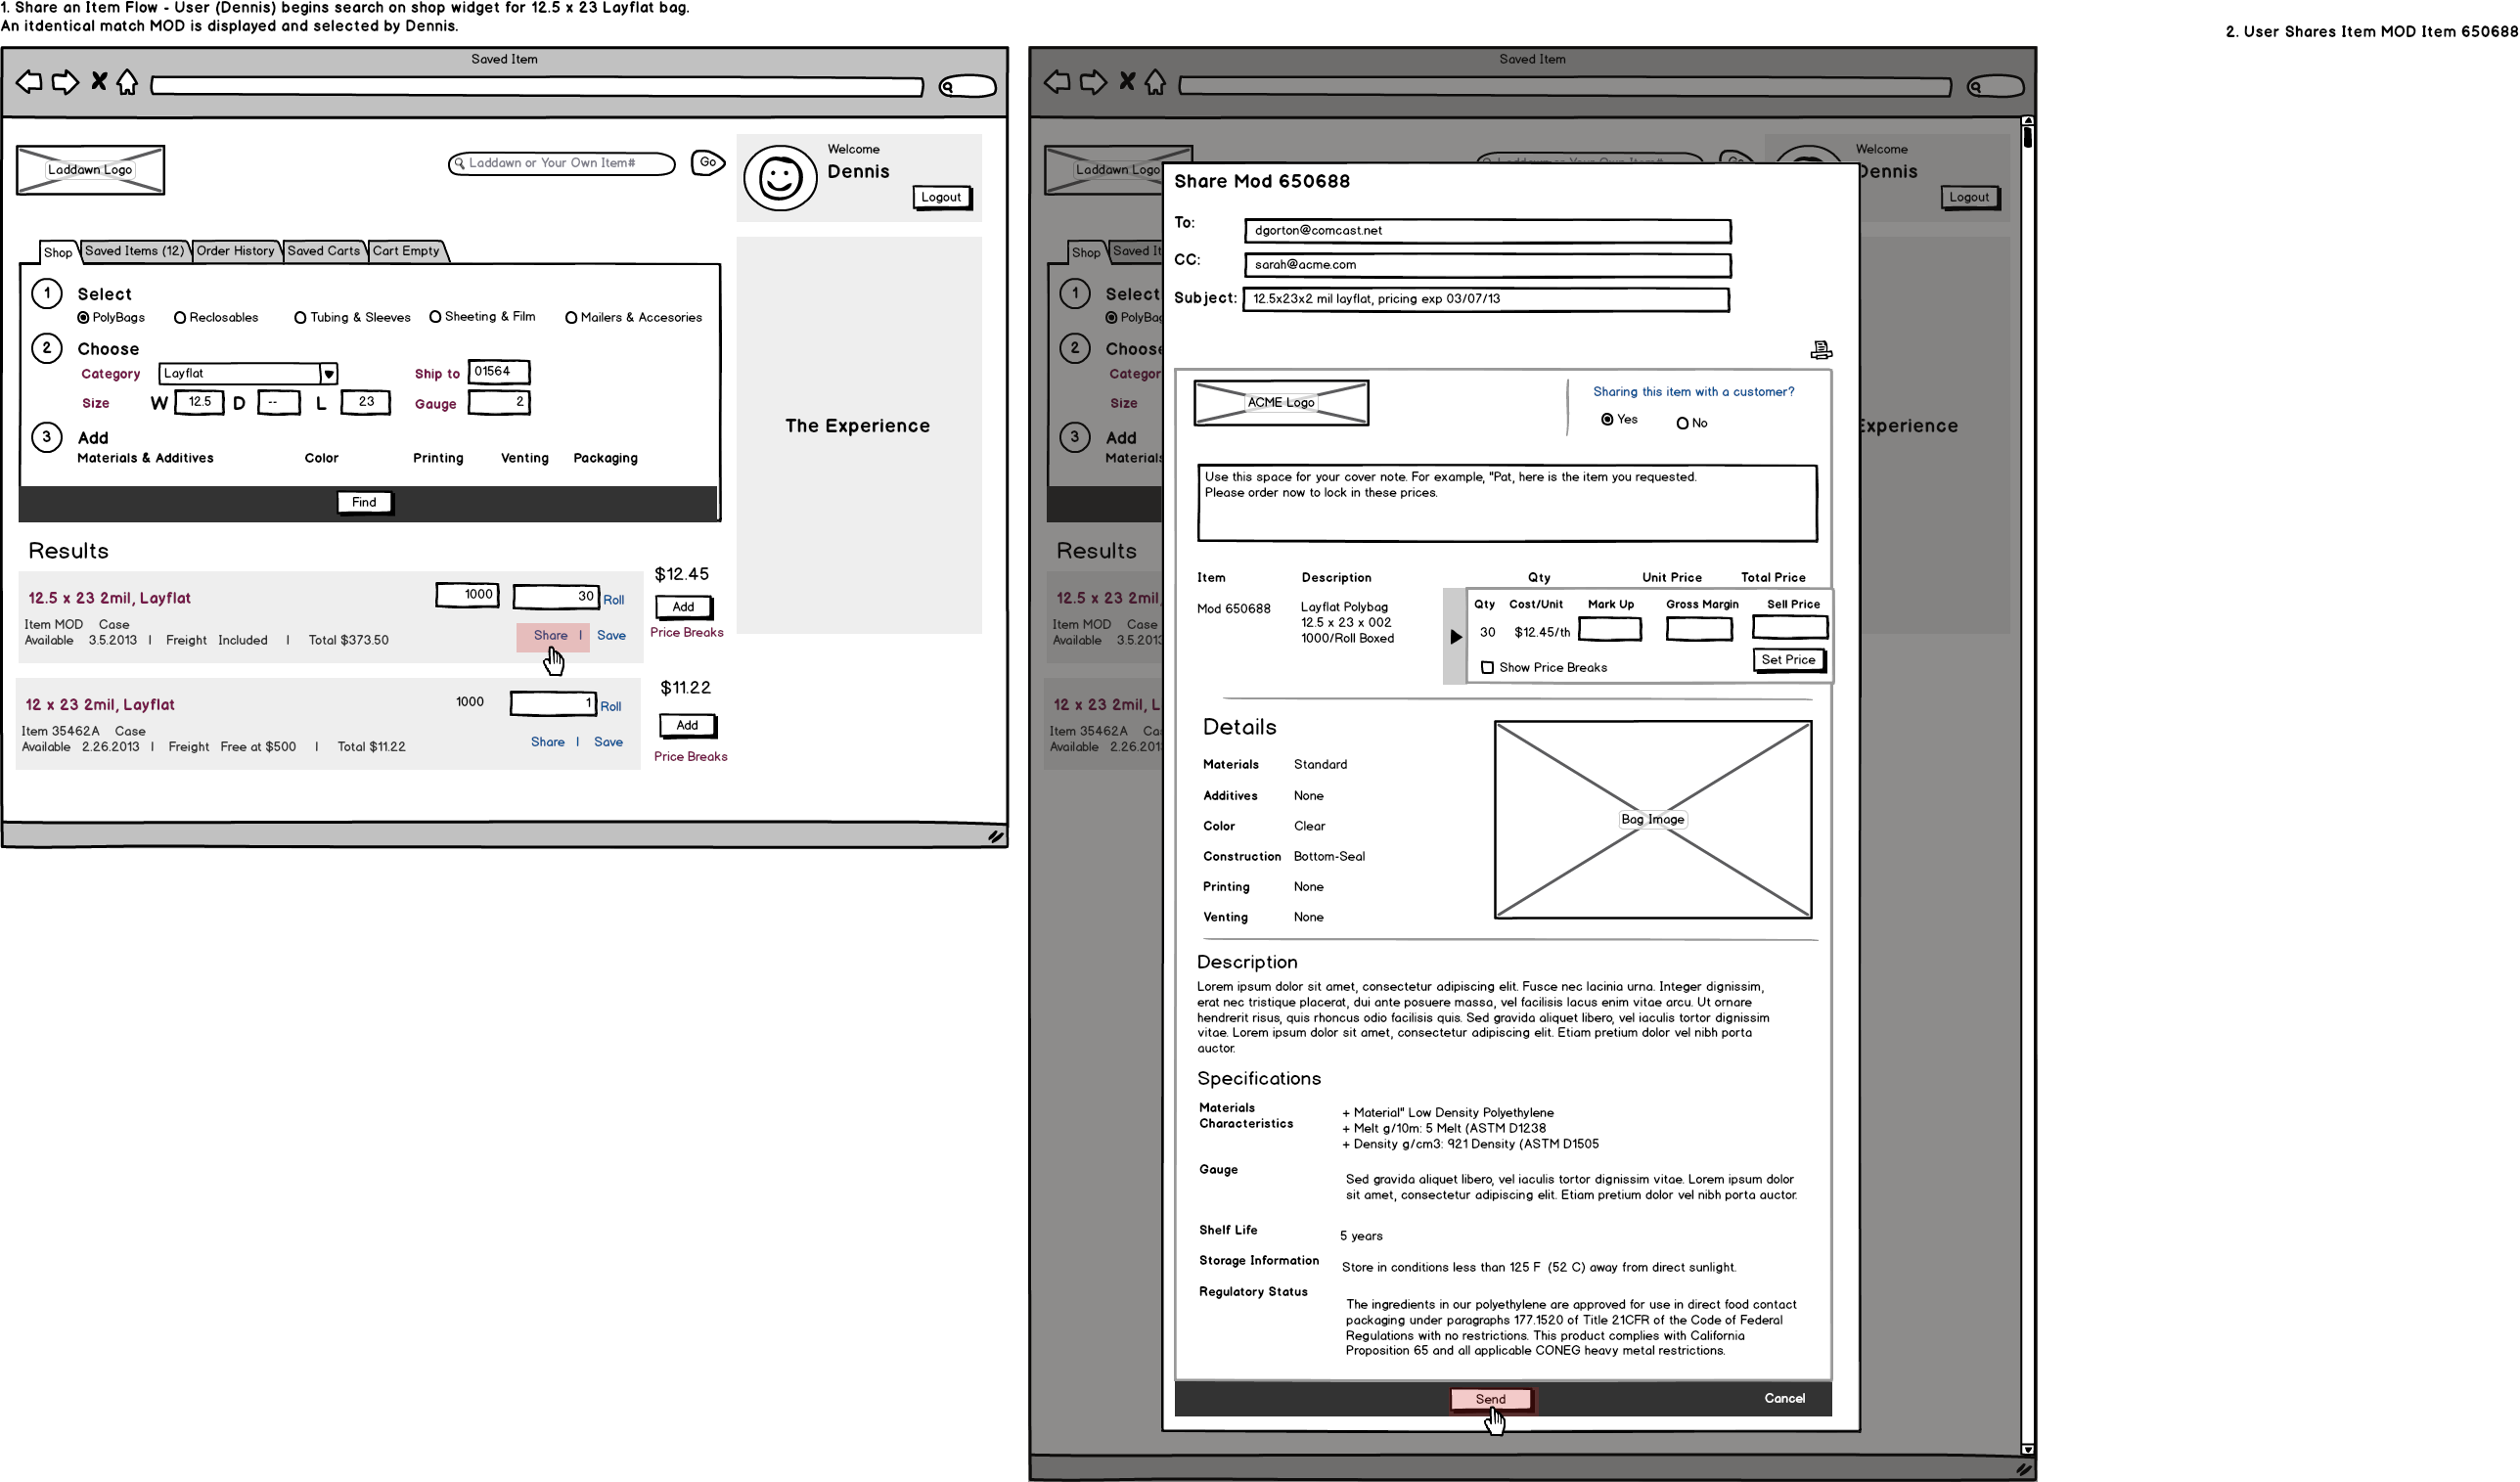This screenshot has height=1482, width=2520.
Task: Switch to the Shop tab in the left window
Action: coord(58,252)
